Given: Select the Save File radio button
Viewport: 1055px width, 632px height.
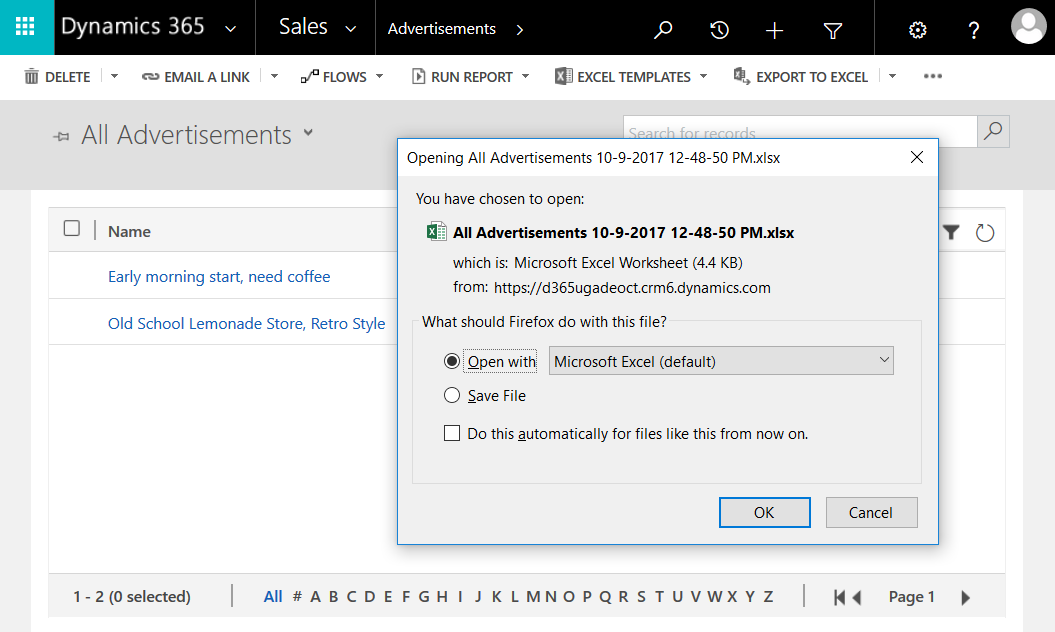Looking at the screenshot, I should tap(452, 395).
